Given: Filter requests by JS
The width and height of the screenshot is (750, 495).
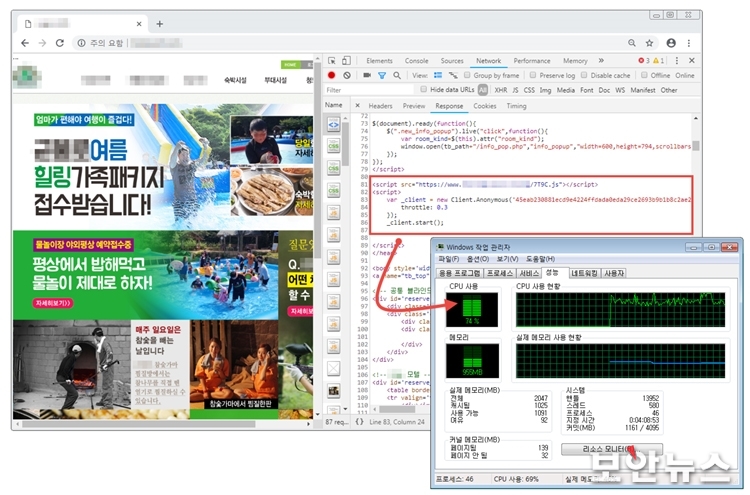Looking at the screenshot, I should coord(515,90).
